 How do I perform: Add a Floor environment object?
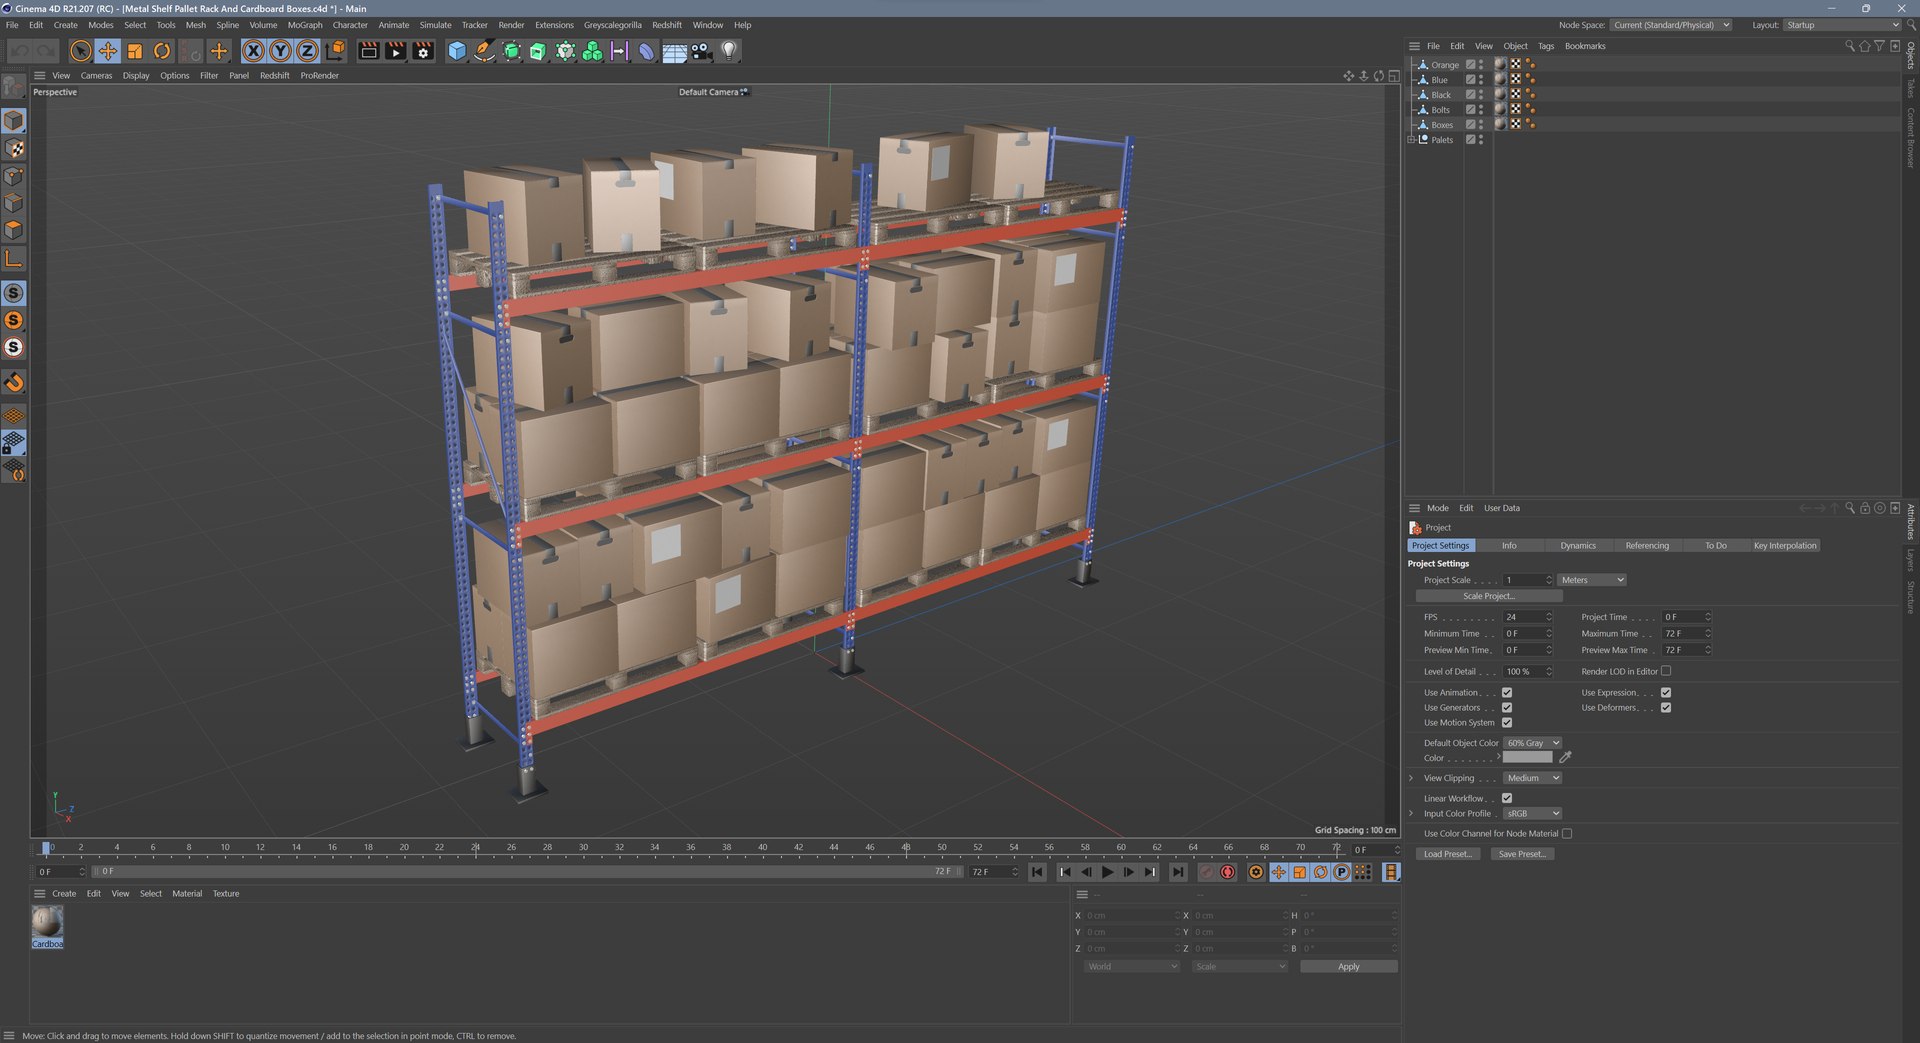coord(675,51)
